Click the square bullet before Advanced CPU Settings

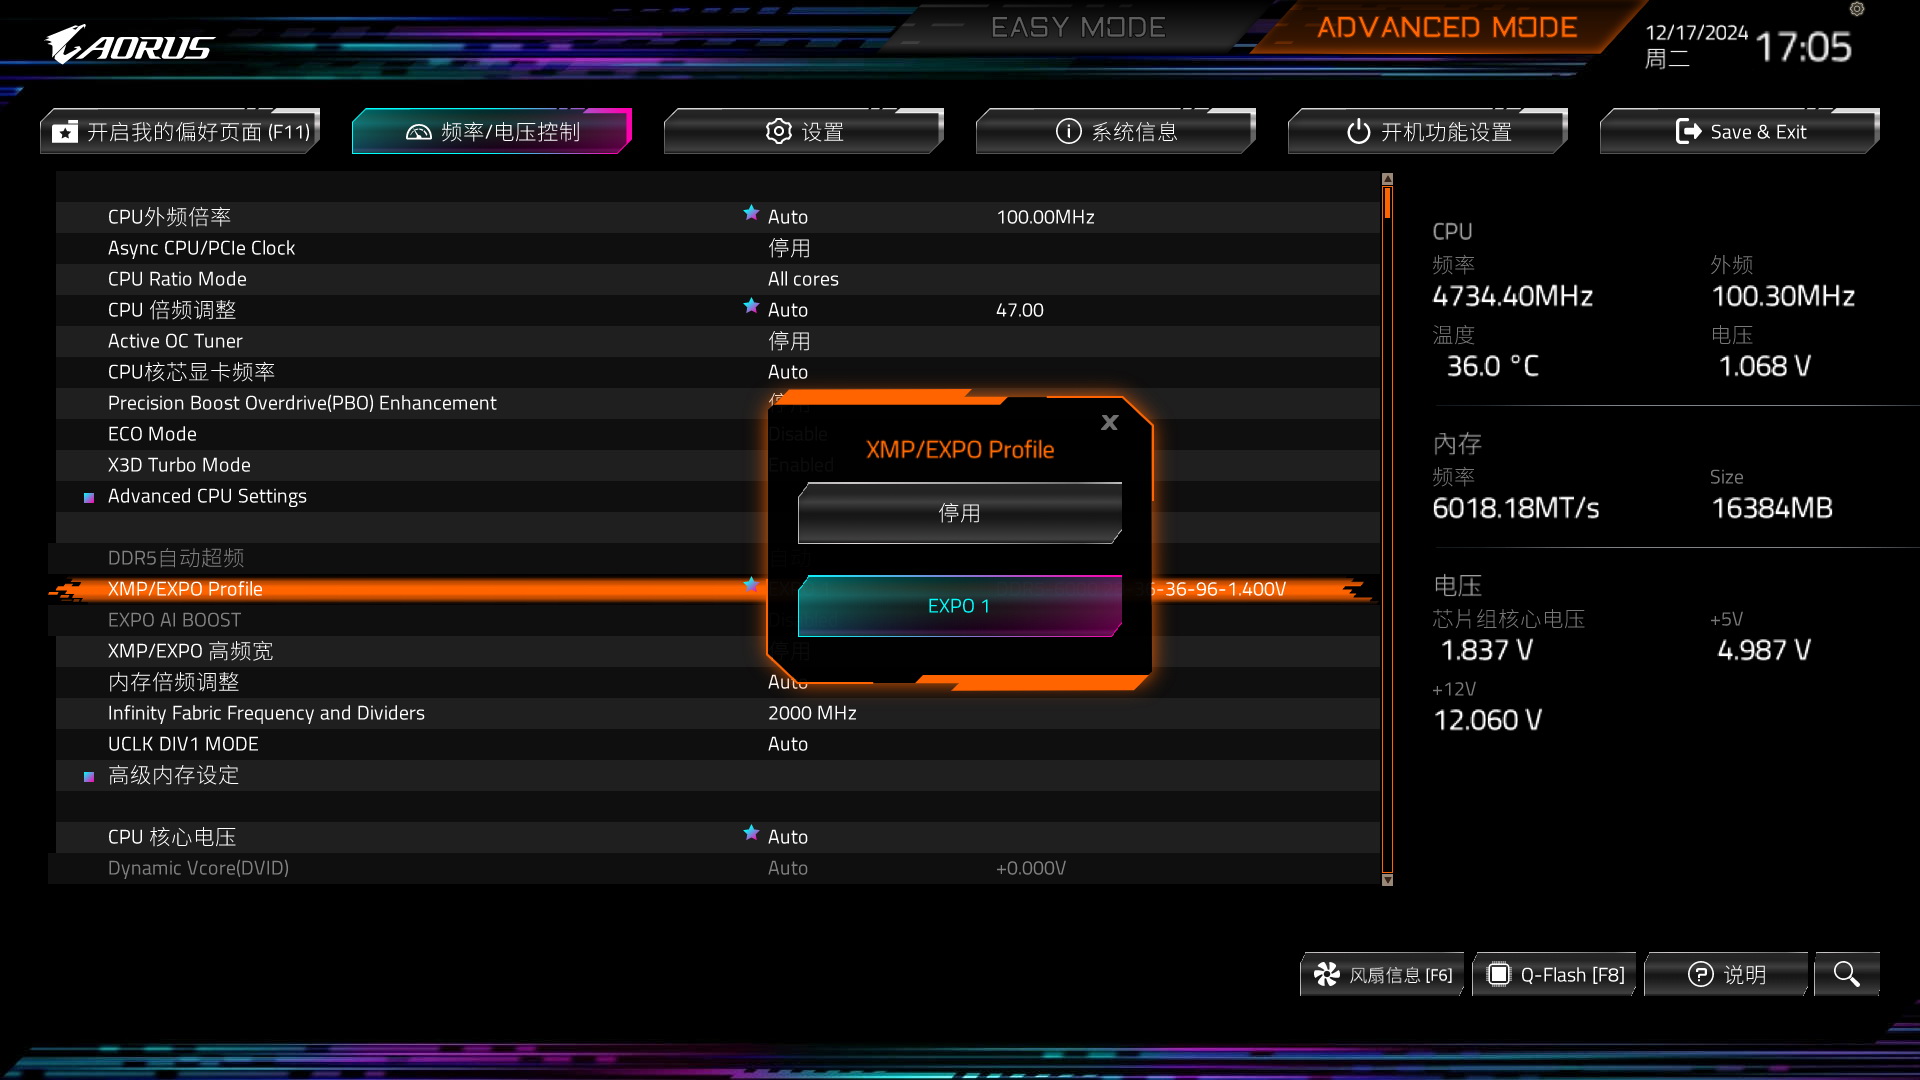[89, 497]
